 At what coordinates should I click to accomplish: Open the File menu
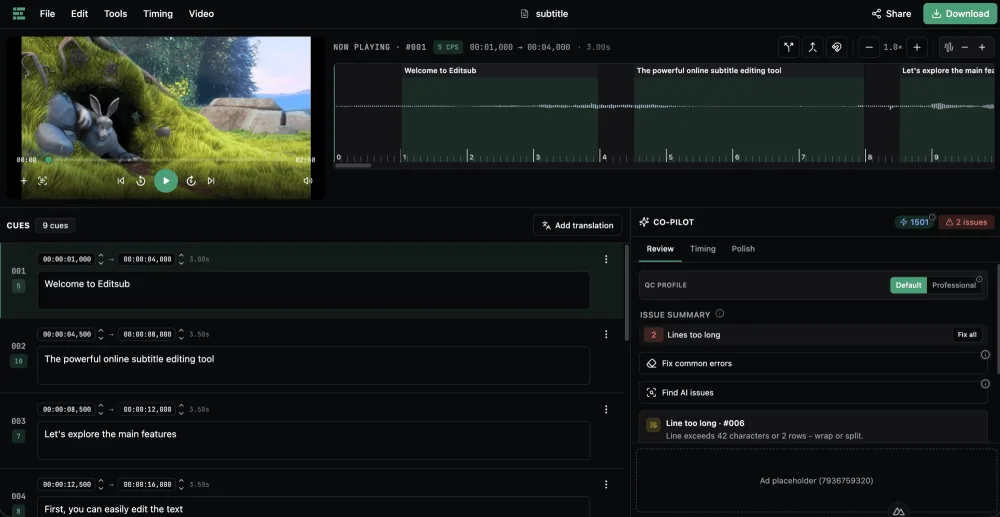[x=47, y=13]
